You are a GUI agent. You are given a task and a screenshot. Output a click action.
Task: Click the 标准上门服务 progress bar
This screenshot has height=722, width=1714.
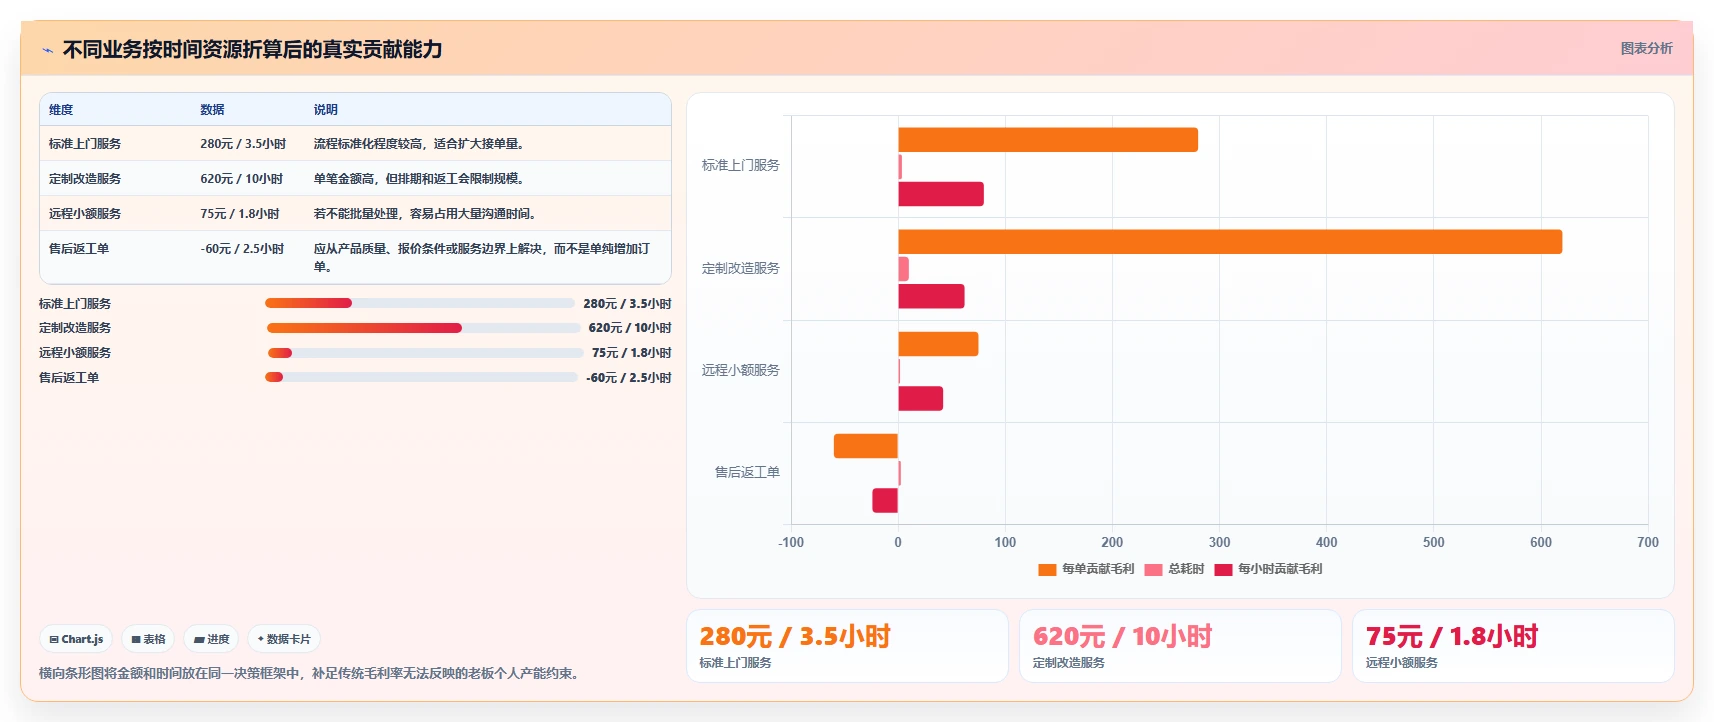click(420, 303)
